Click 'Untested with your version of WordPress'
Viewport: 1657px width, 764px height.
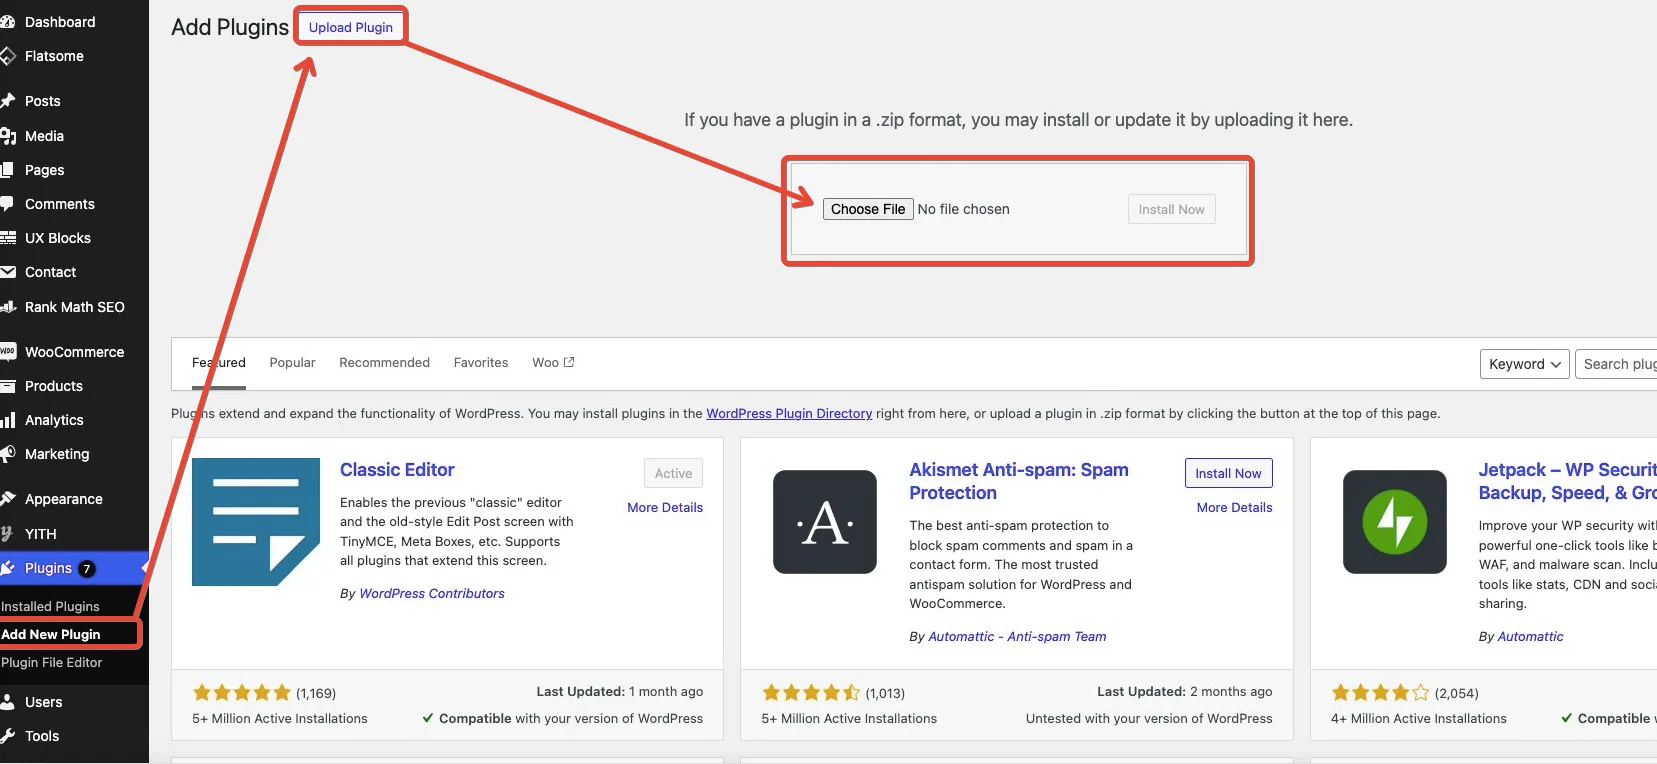tap(1149, 719)
